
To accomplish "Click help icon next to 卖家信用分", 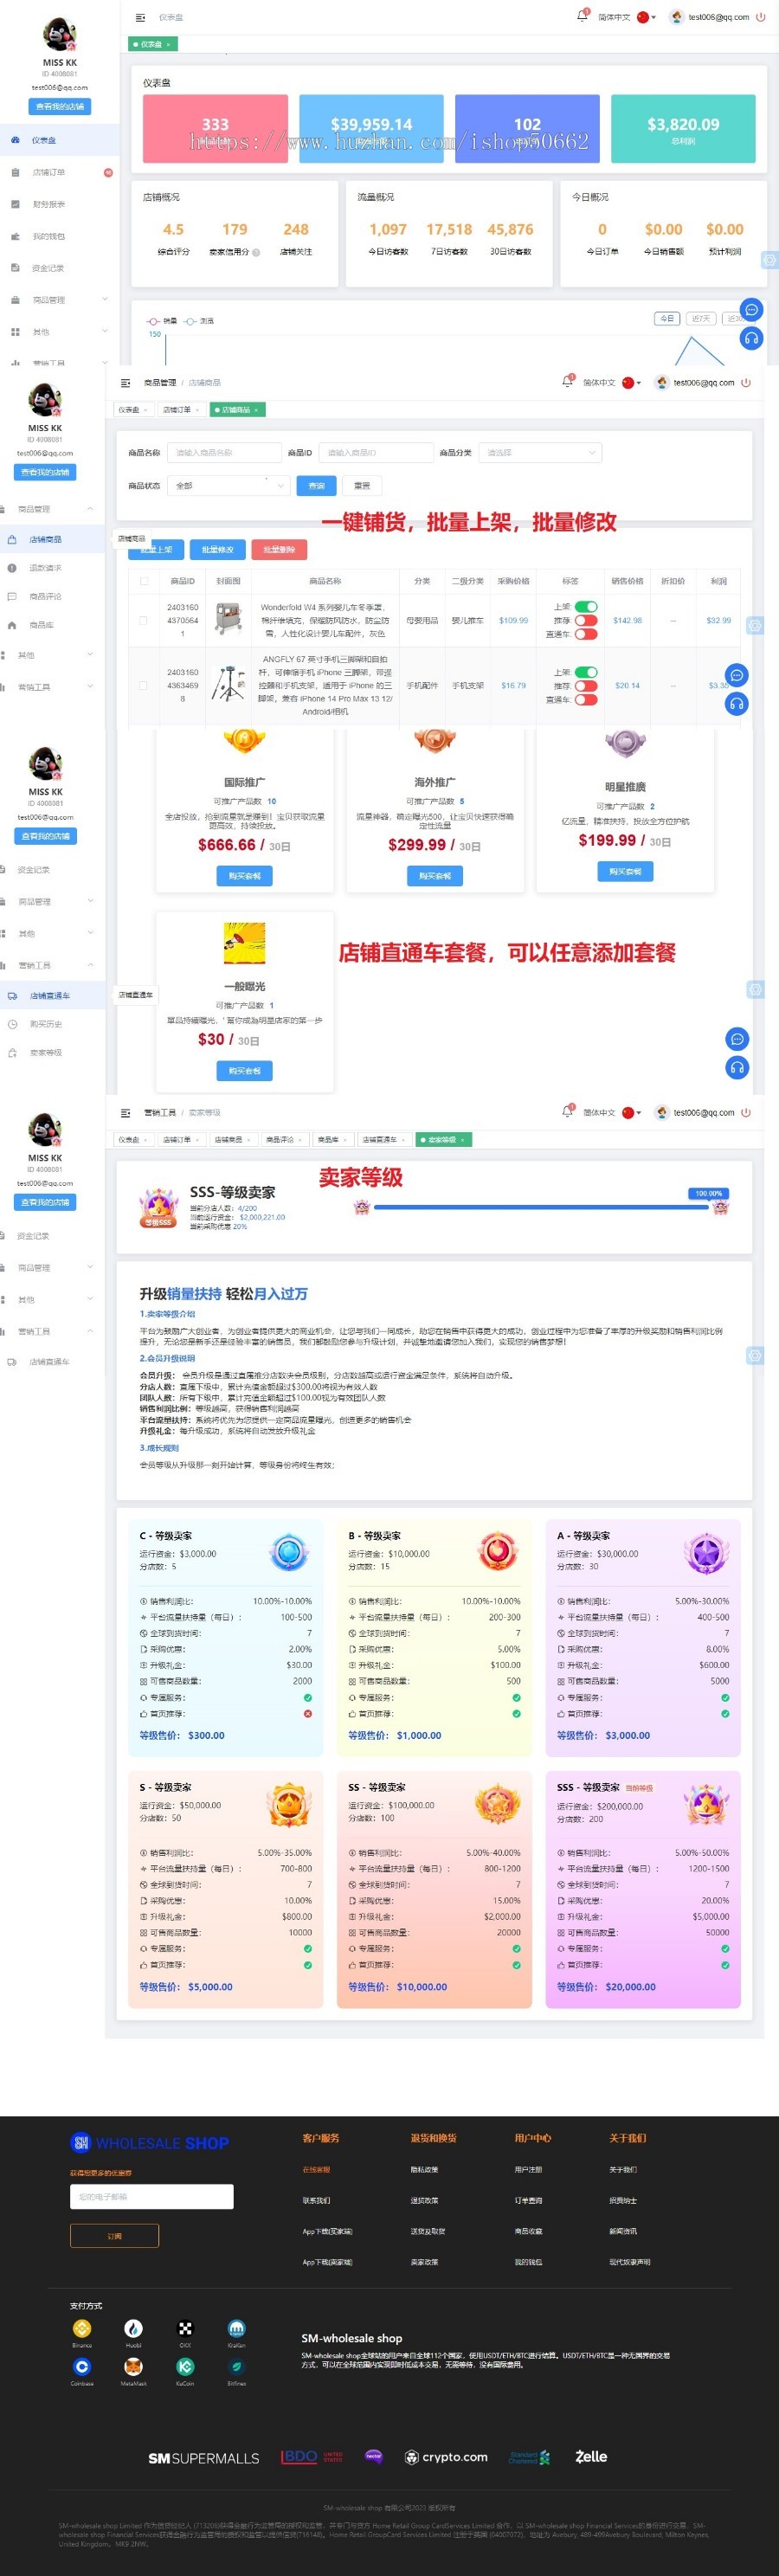I will click(256, 252).
